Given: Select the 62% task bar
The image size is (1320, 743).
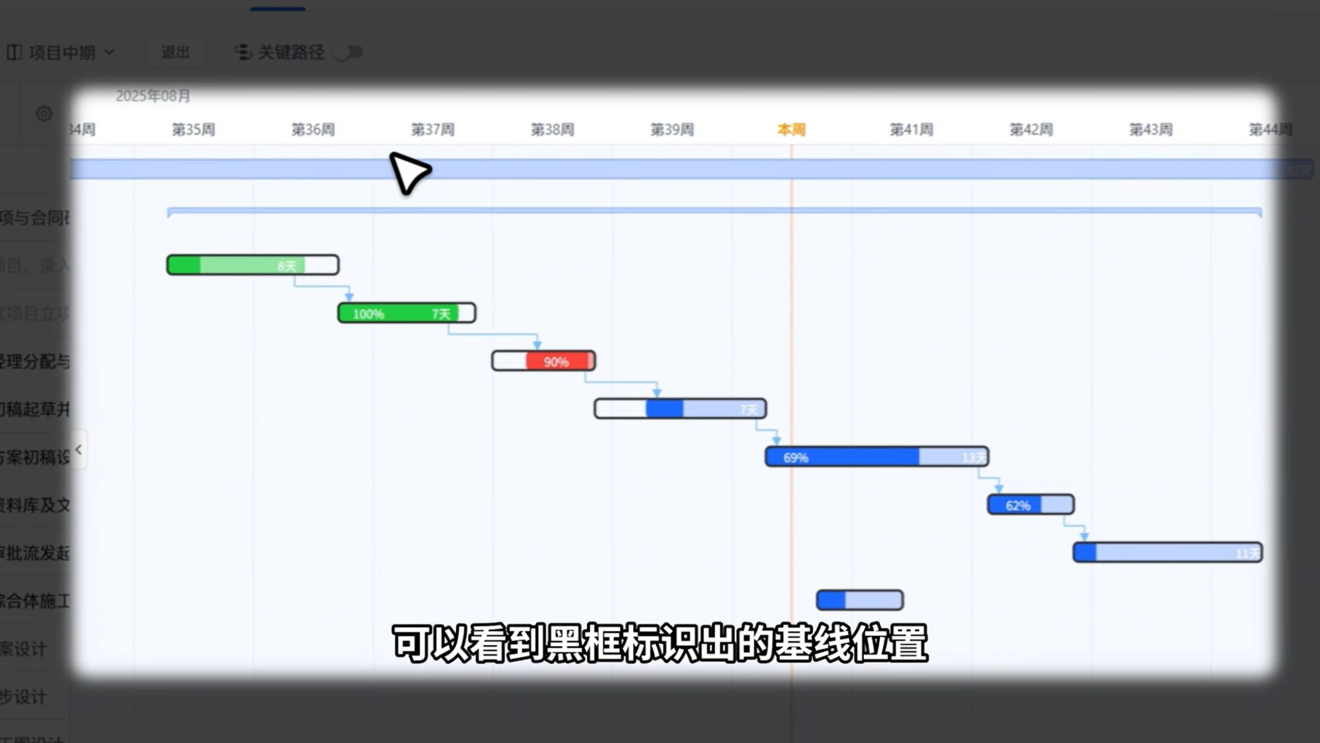Looking at the screenshot, I should tap(1031, 505).
